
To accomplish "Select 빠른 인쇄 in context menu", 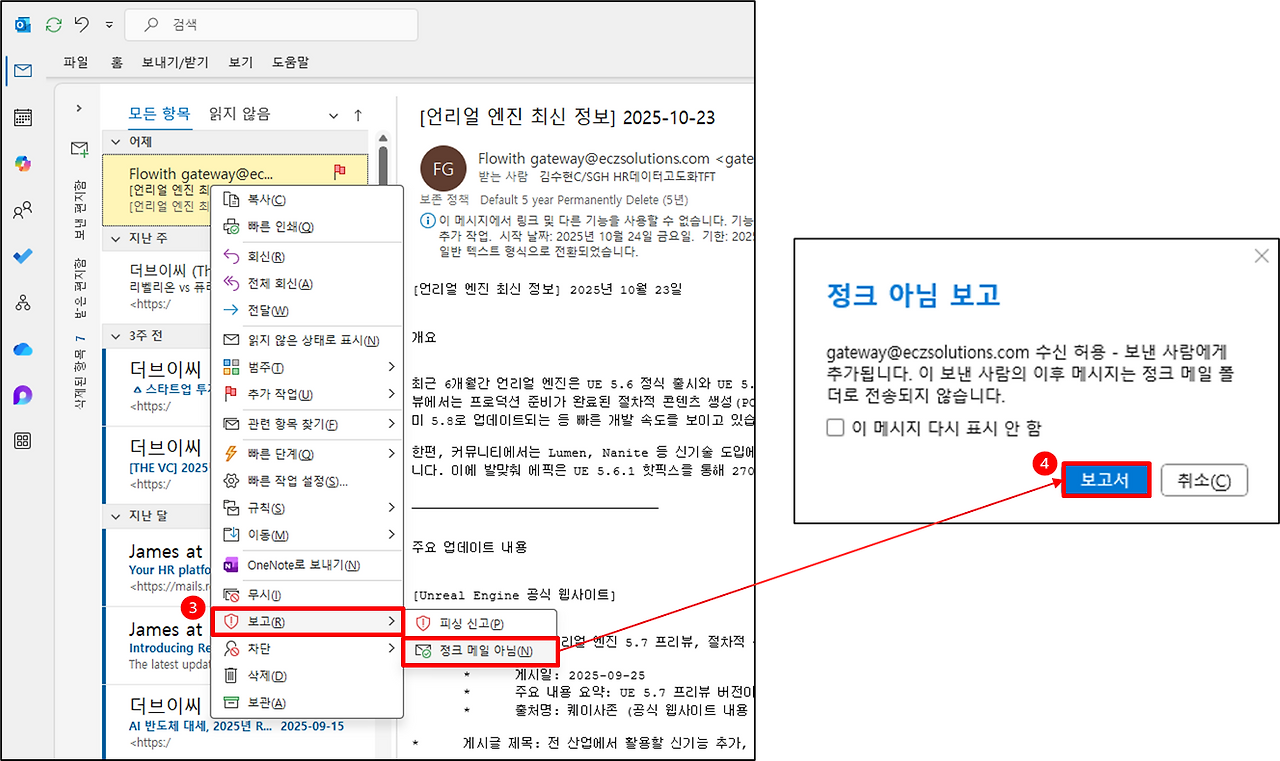I will [x=307, y=227].
